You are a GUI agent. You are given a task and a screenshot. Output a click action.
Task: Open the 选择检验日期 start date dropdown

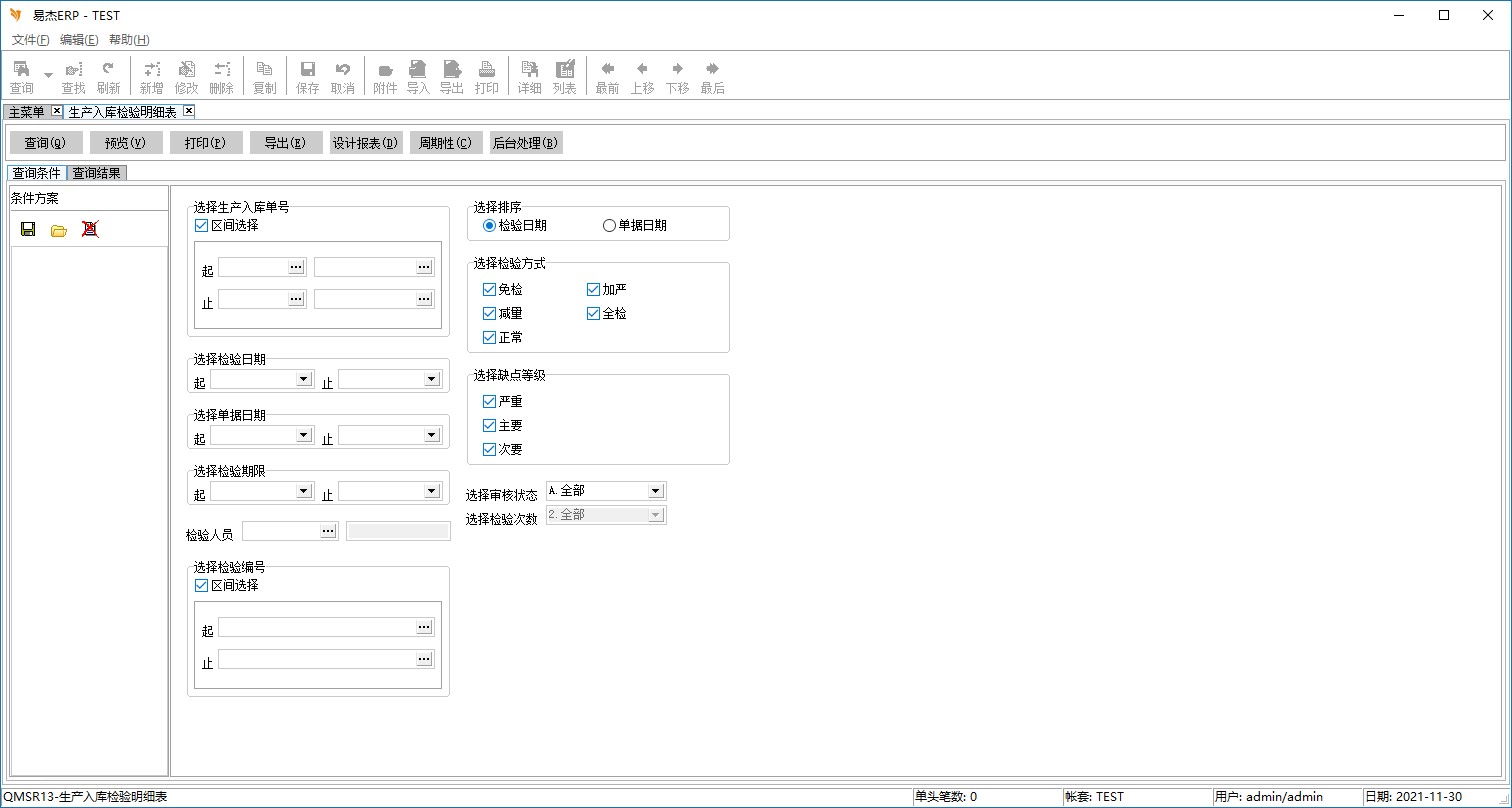tap(304, 379)
